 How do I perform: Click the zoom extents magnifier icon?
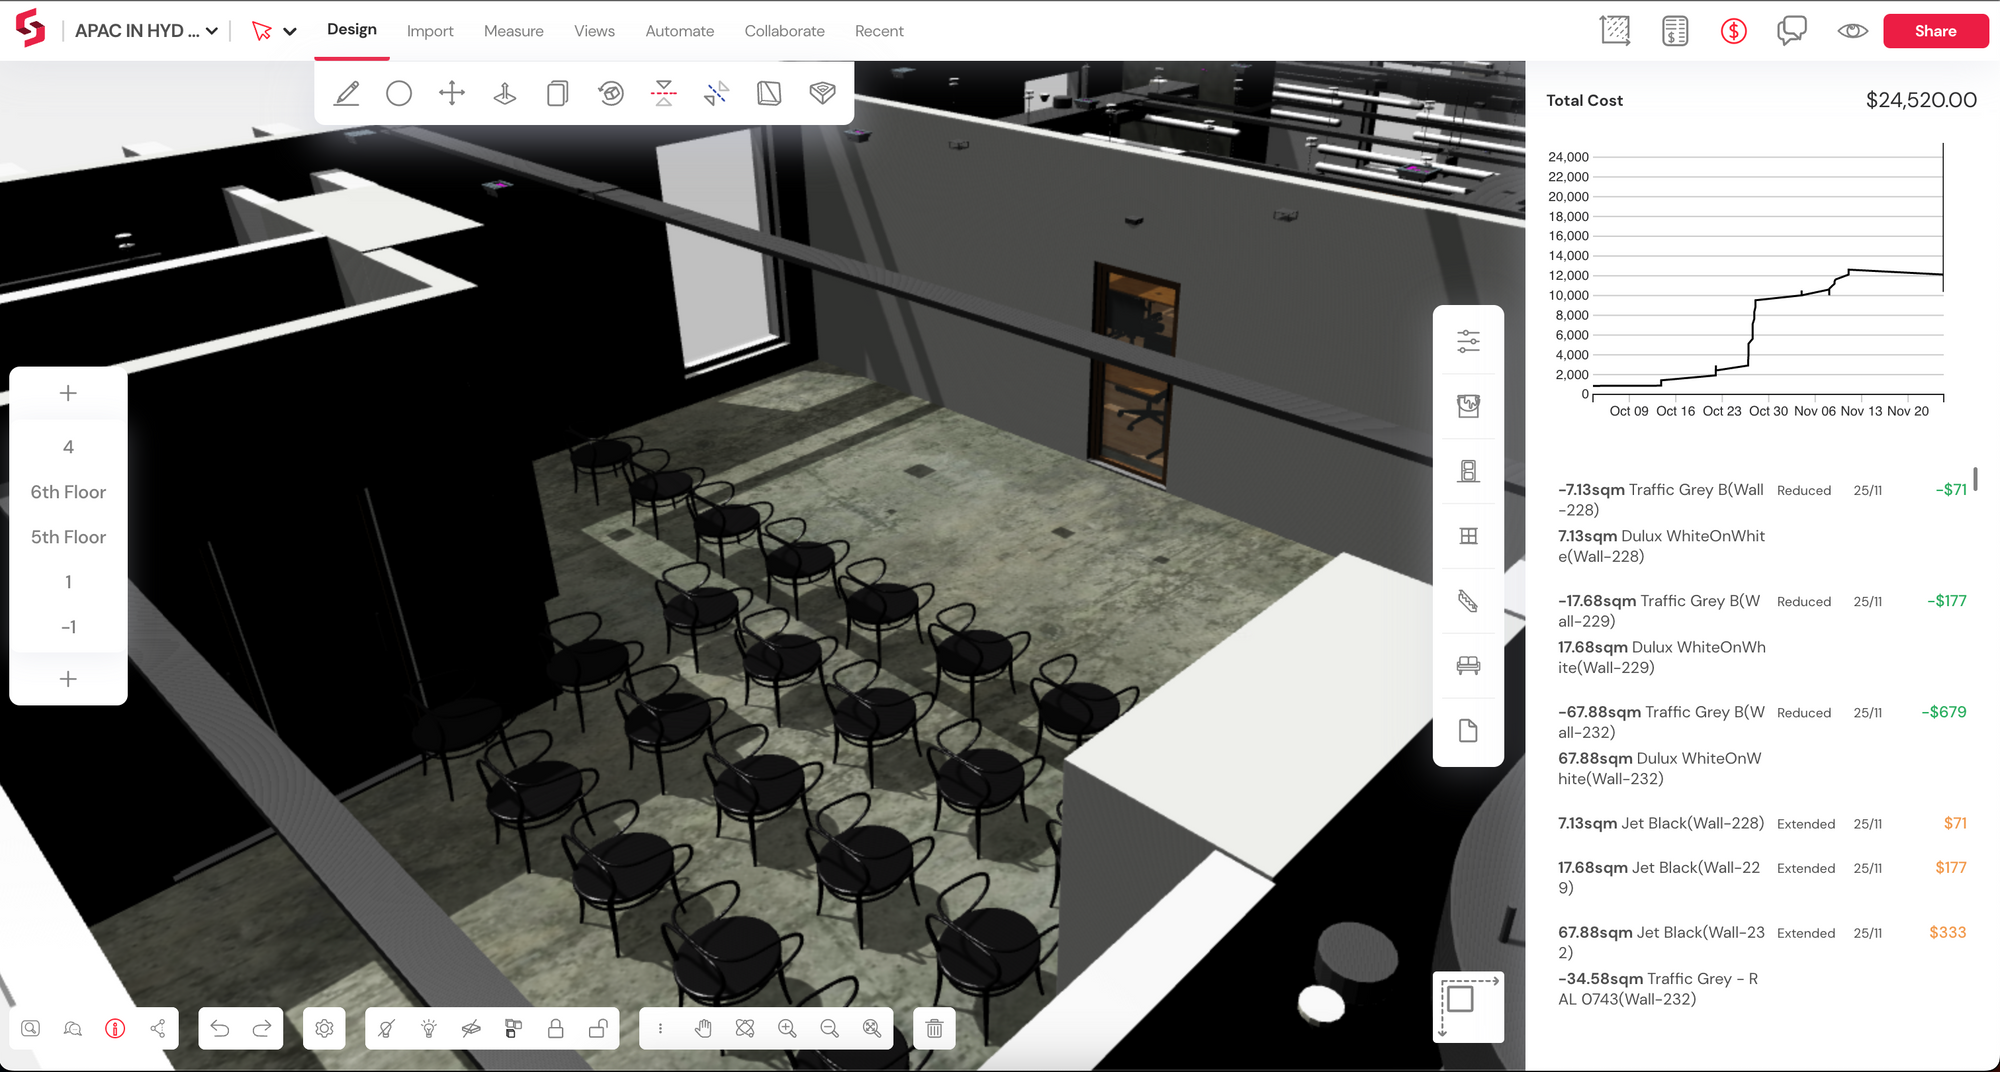(x=872, y=1028)
